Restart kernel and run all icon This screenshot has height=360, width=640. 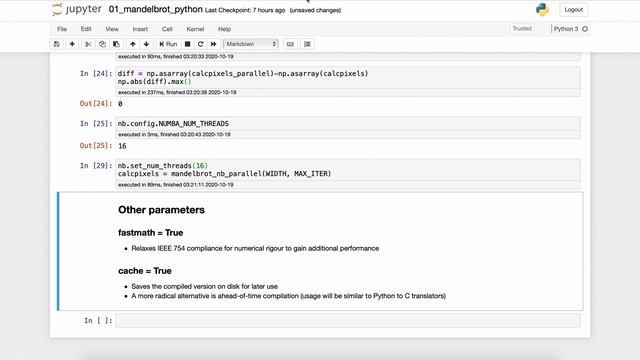(x=213, y=44)
